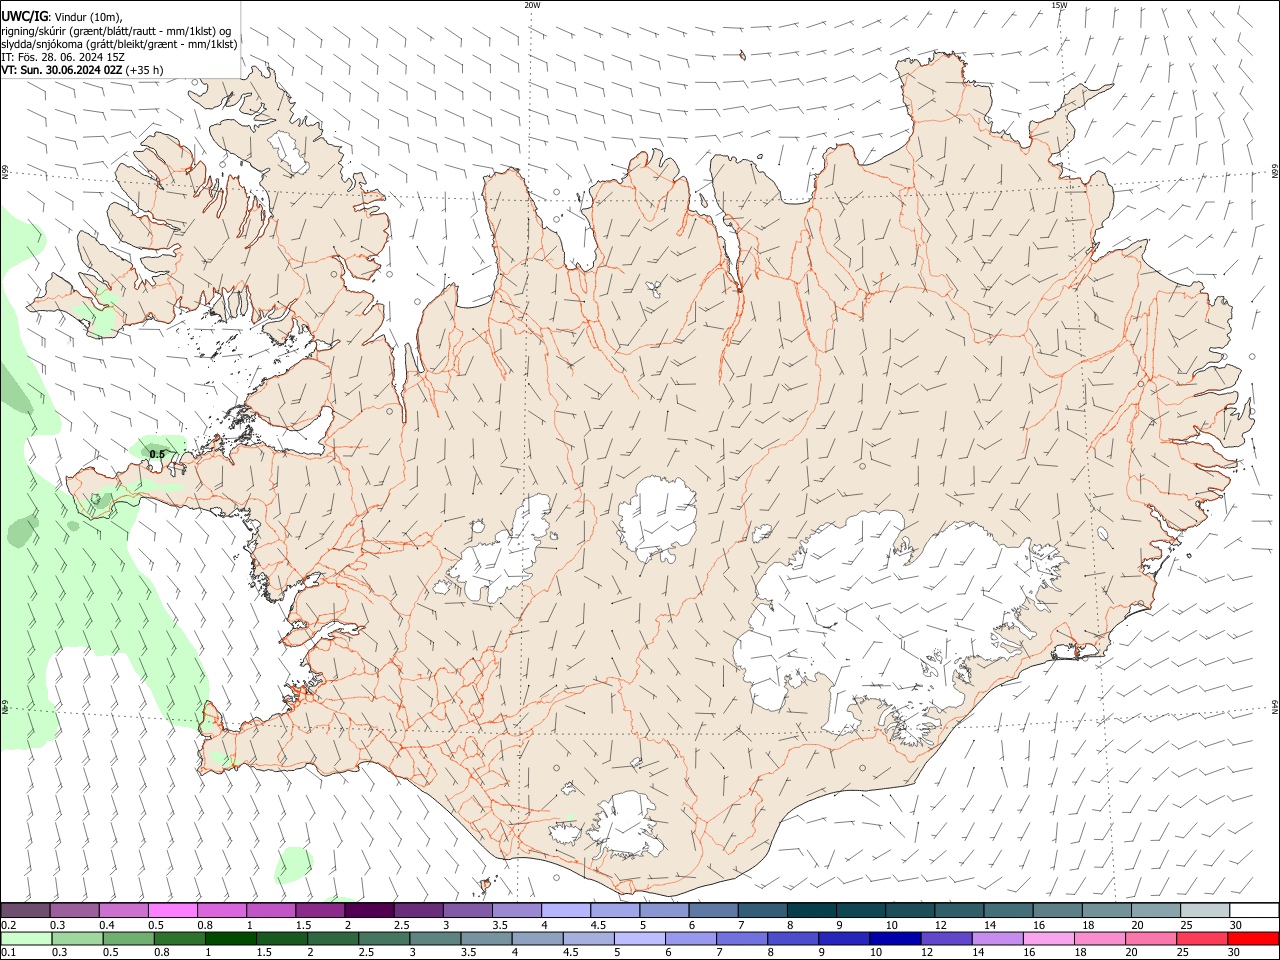Click lower legend swatch starting at 2
This screenshot has height=960, width=1280.
pyautogui.click(x=332, y=939)
